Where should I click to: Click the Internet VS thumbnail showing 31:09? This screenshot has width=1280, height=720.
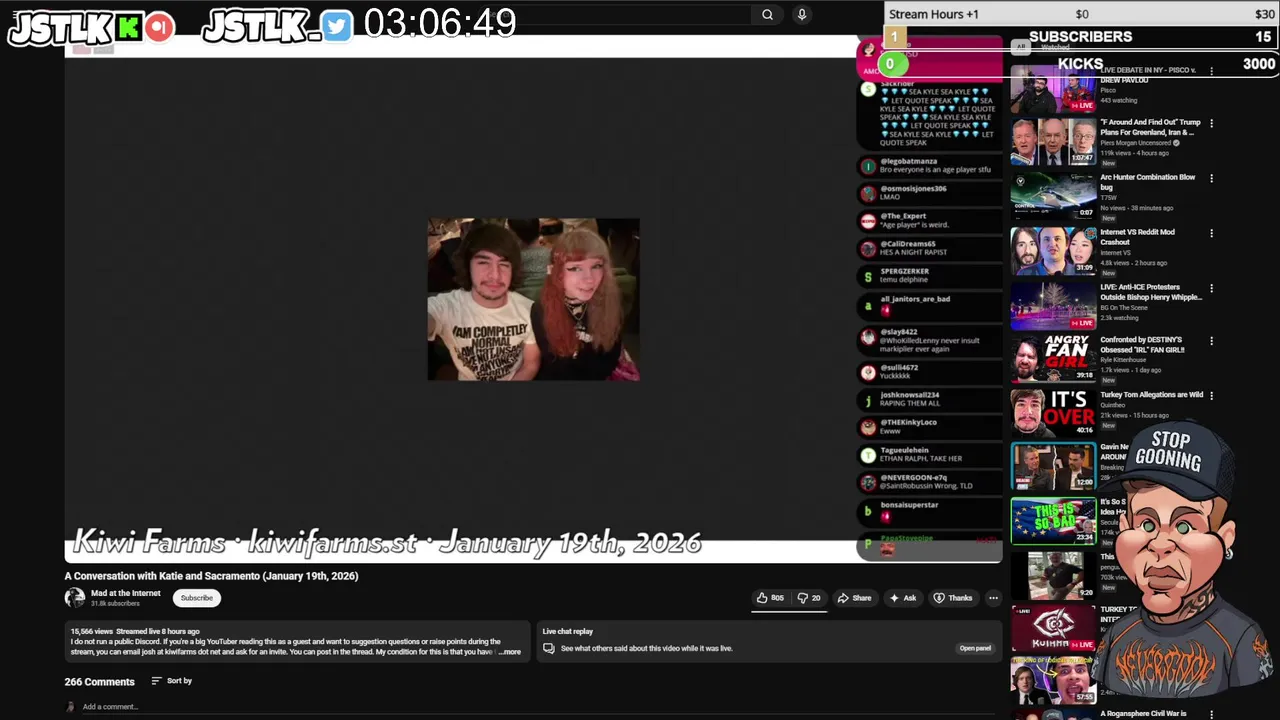[x=1053, y=250]
